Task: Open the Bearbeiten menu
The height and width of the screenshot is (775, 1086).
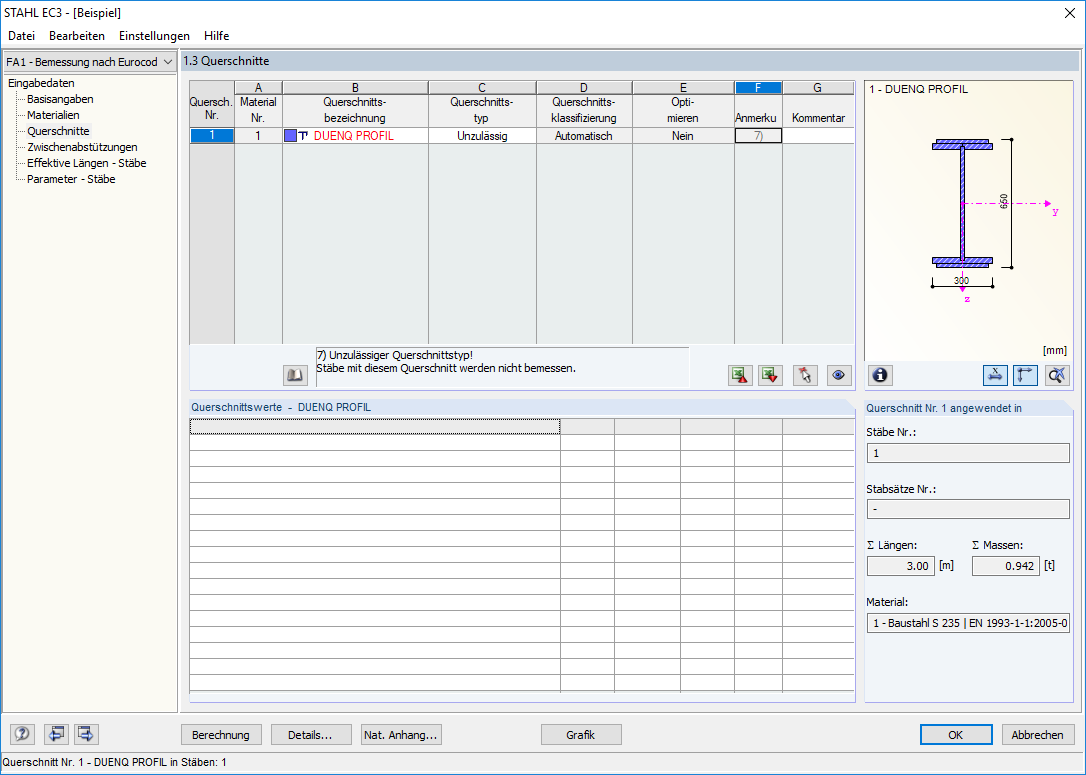Action: click(77, 36)
